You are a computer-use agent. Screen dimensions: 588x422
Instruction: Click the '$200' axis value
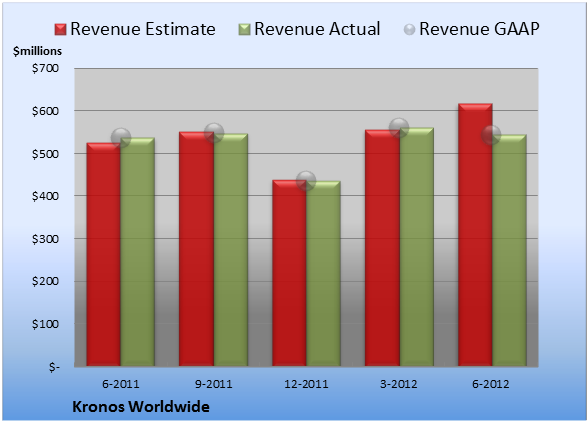(45, 281)
